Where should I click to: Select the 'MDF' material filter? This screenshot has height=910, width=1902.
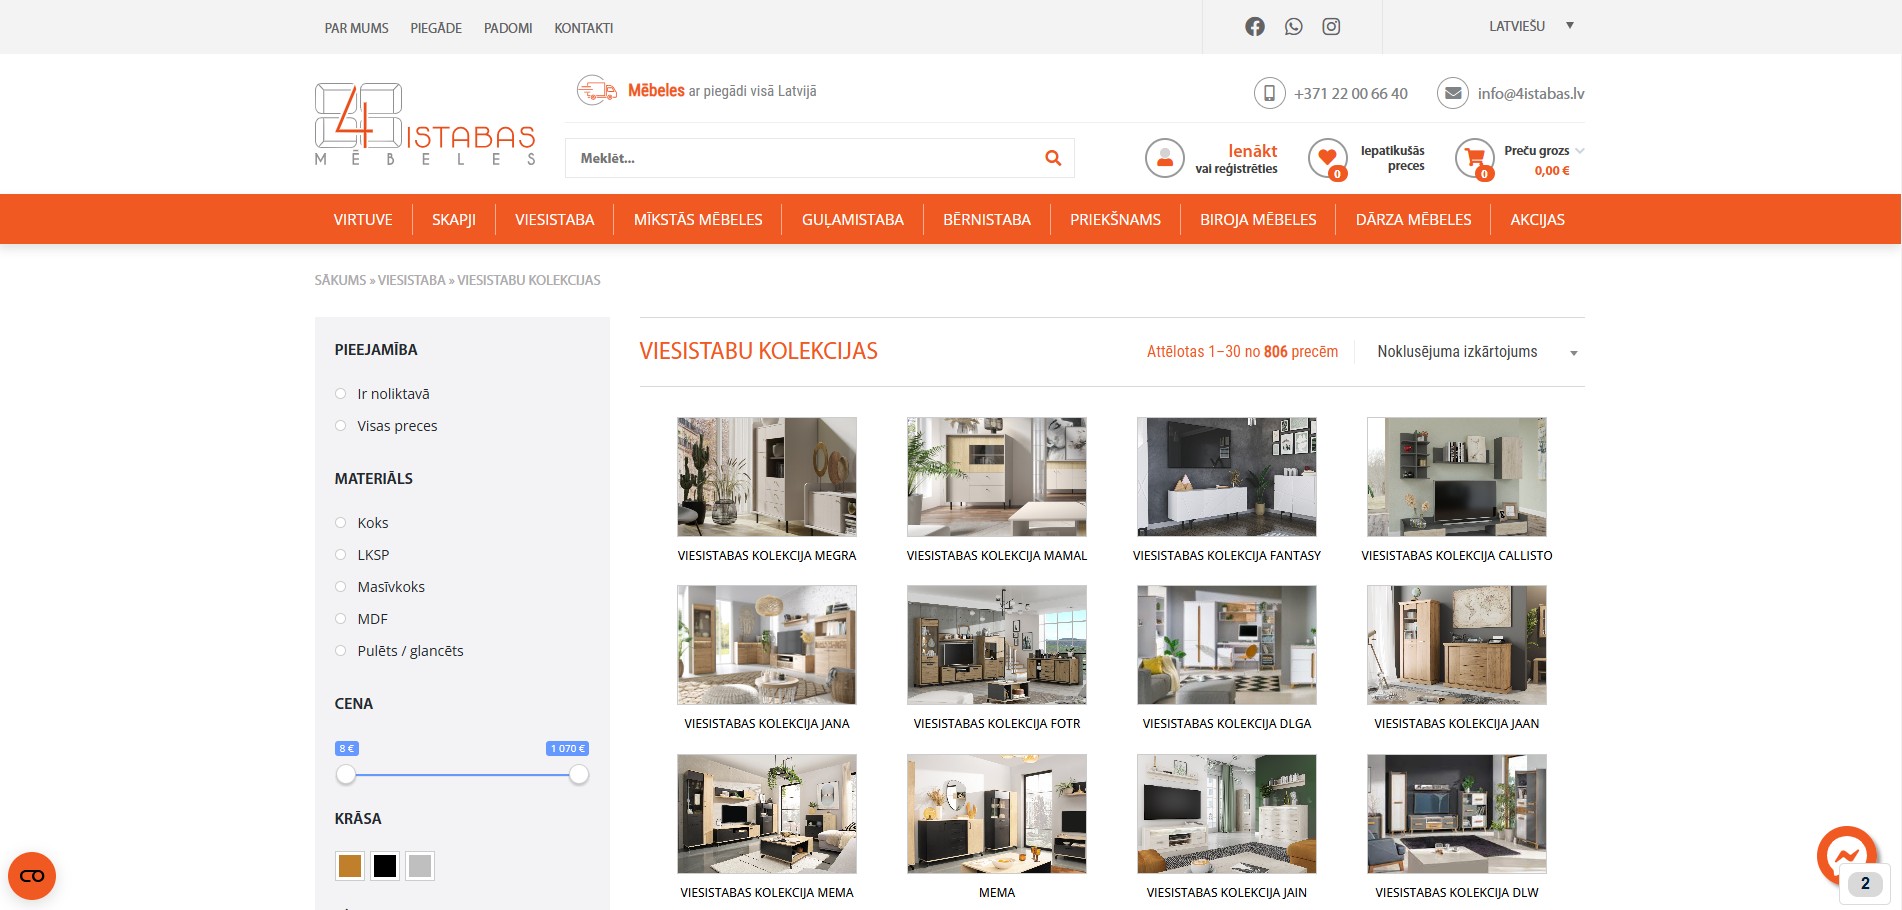click(341, 619)
